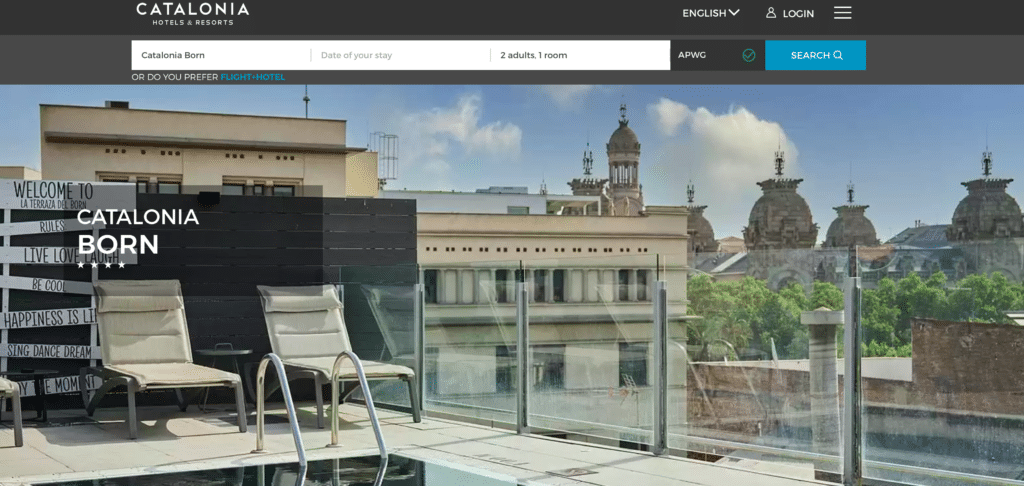The width and height of the screenshot is (1024, 486).
Task: Open the Date of your stay picker
Action: tap(400, 56)
